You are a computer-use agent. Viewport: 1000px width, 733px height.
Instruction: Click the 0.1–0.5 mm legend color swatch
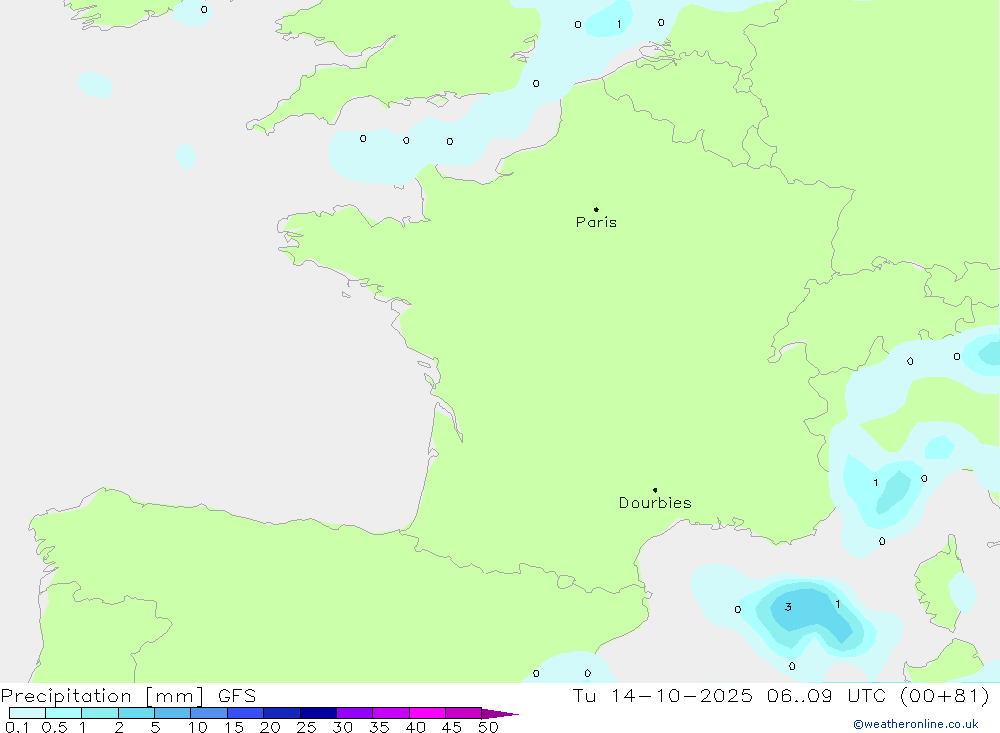click(27, 713)
